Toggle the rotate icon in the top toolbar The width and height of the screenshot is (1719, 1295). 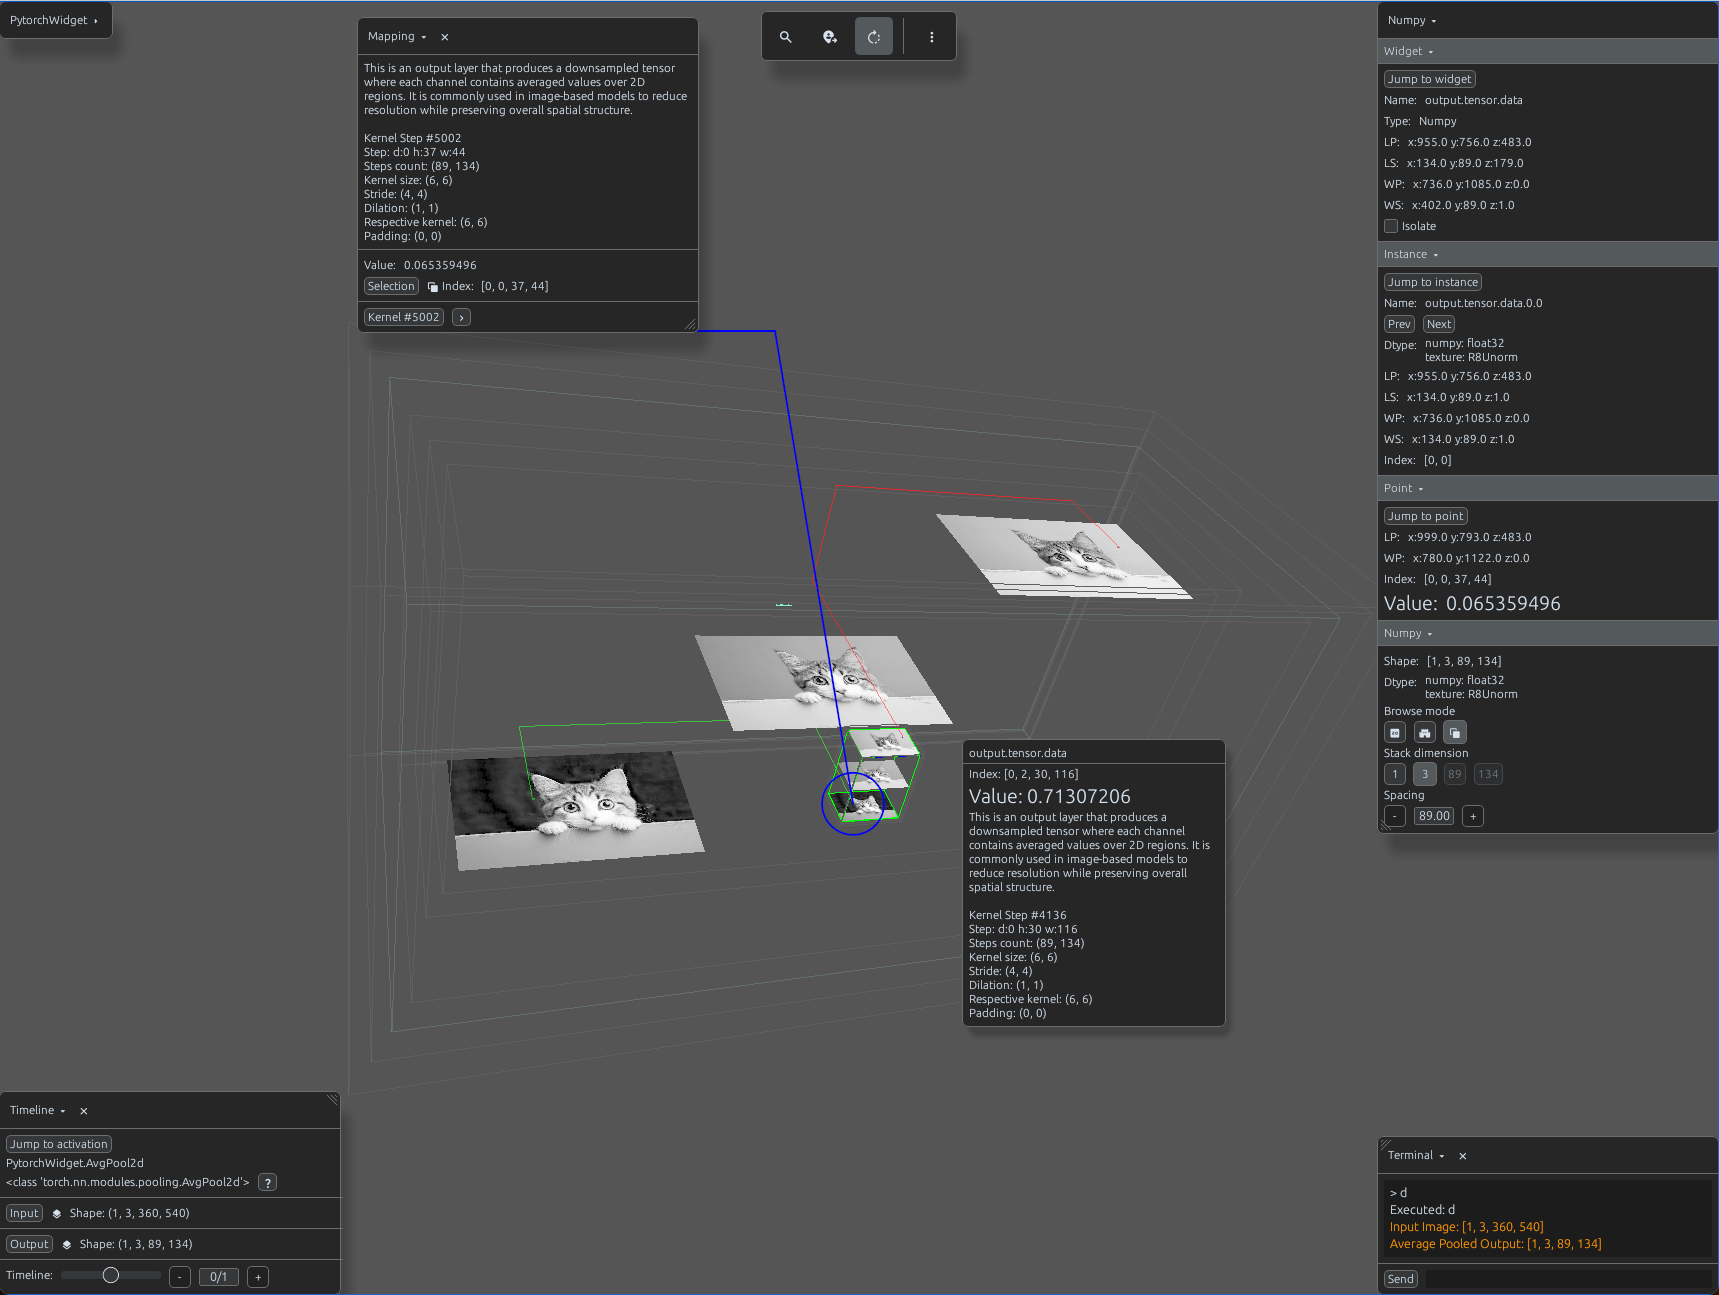[874, 37]
